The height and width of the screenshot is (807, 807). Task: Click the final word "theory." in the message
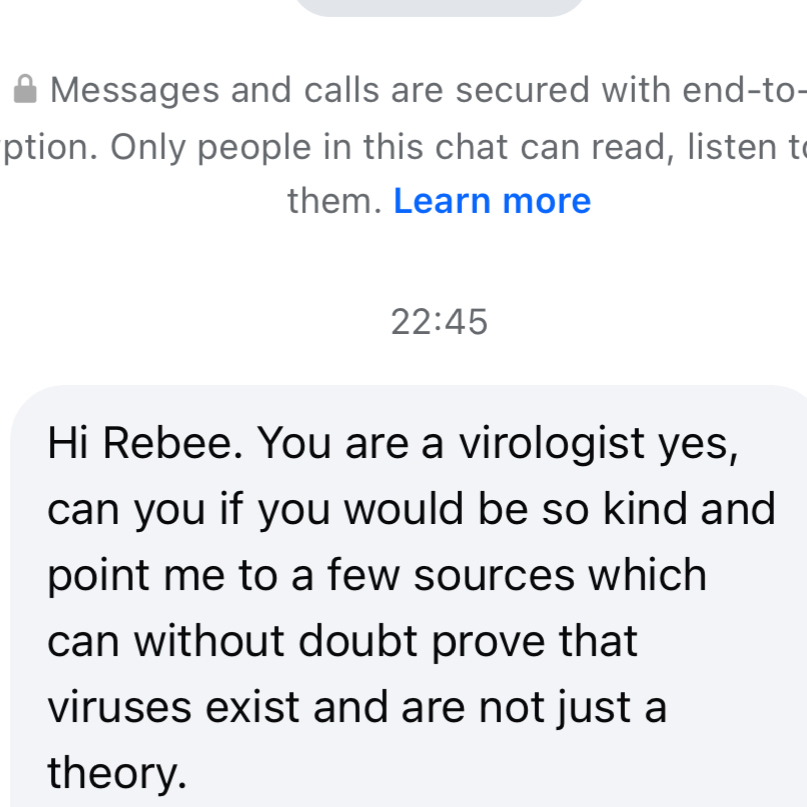pos(117,772)
